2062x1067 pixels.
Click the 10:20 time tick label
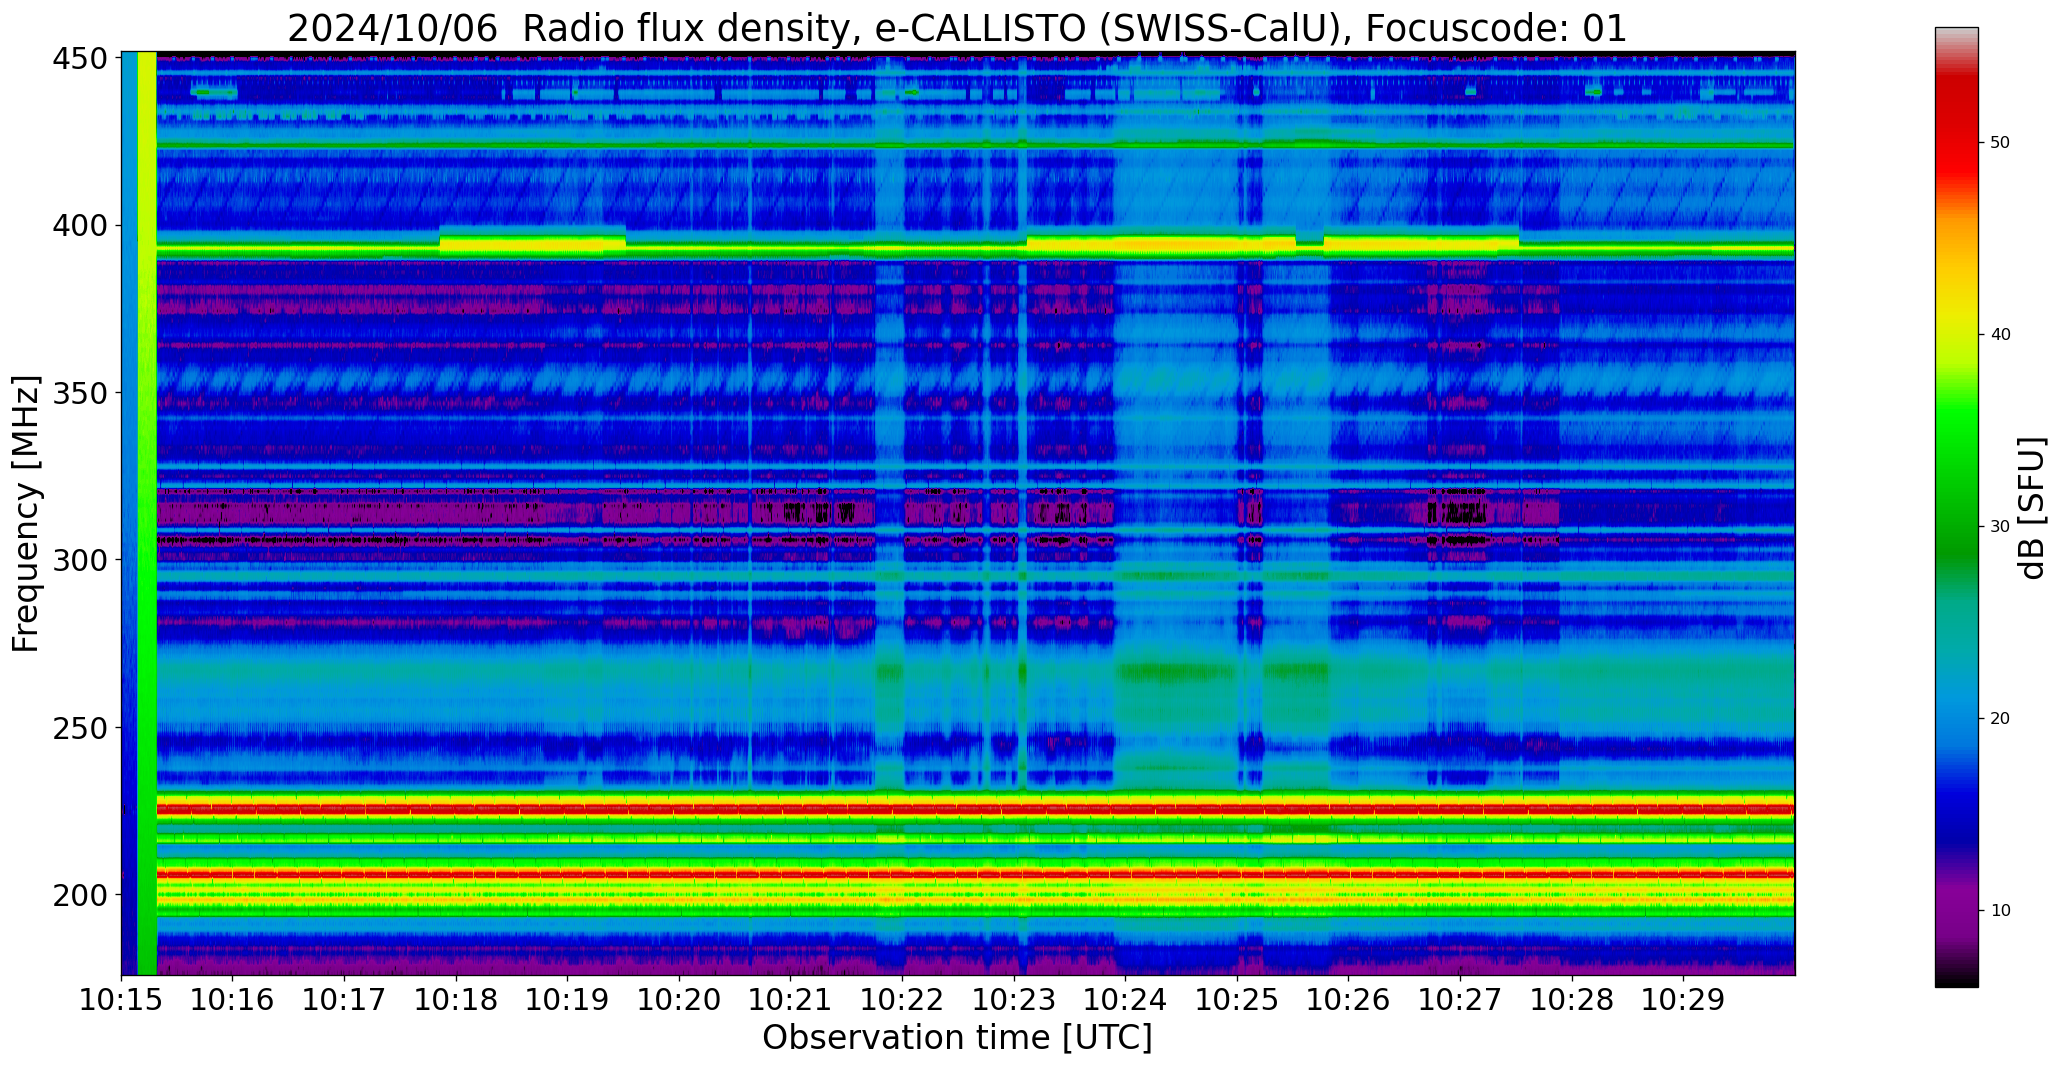pyautogui.click(x=679, y=999)
